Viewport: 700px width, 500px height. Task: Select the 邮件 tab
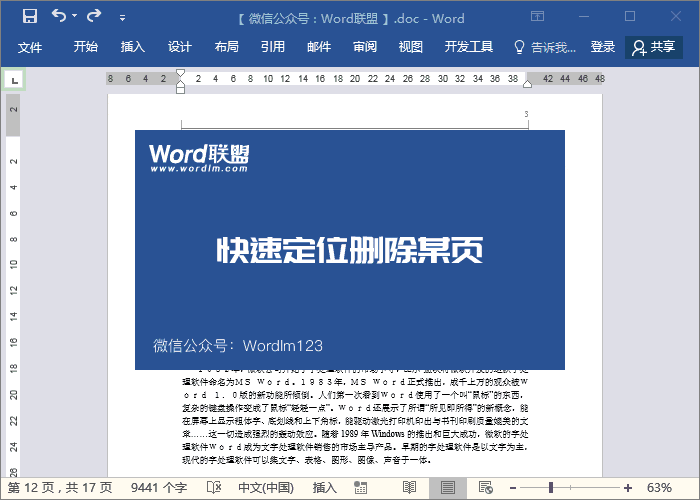pos(319,47)
